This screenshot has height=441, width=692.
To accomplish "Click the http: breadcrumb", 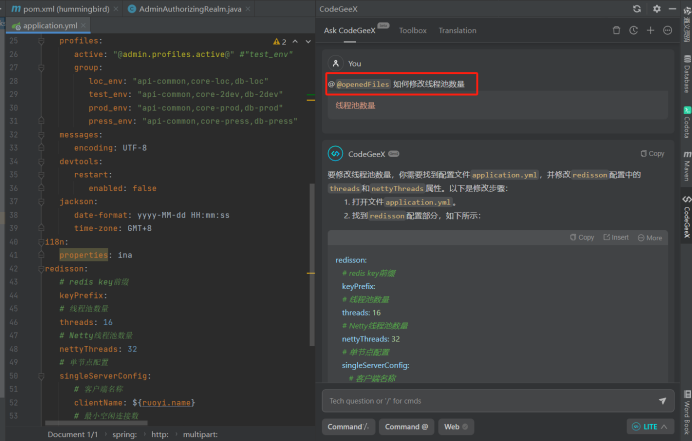I will 160,434.
